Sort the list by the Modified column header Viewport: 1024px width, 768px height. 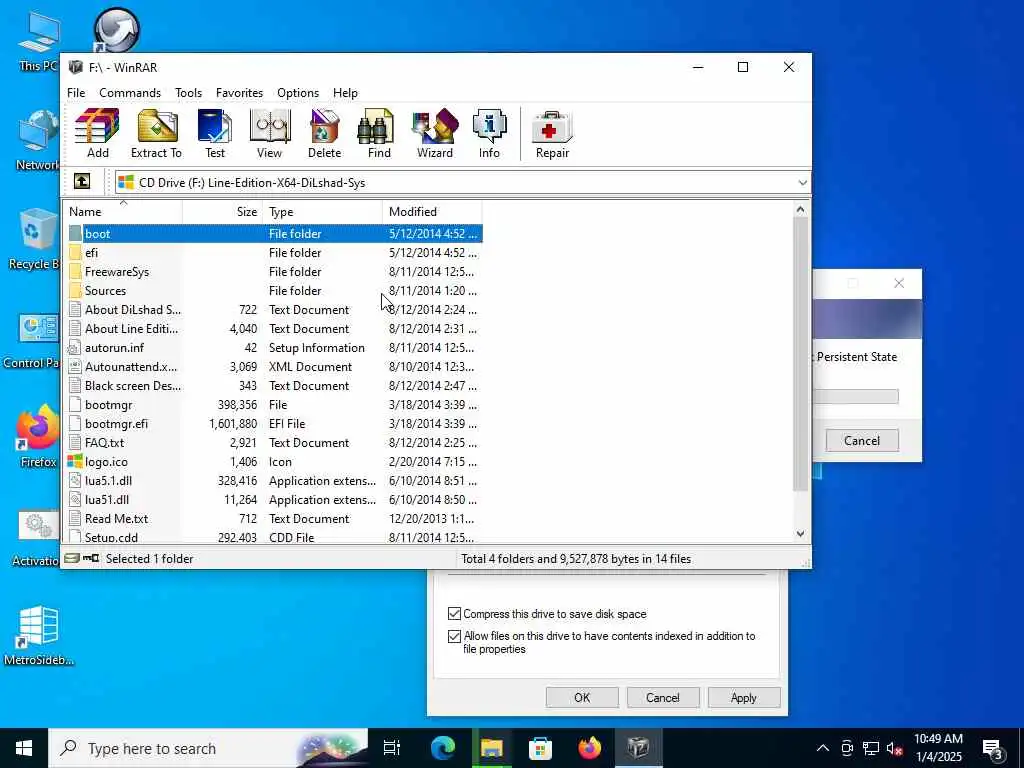tap(432, 212)
